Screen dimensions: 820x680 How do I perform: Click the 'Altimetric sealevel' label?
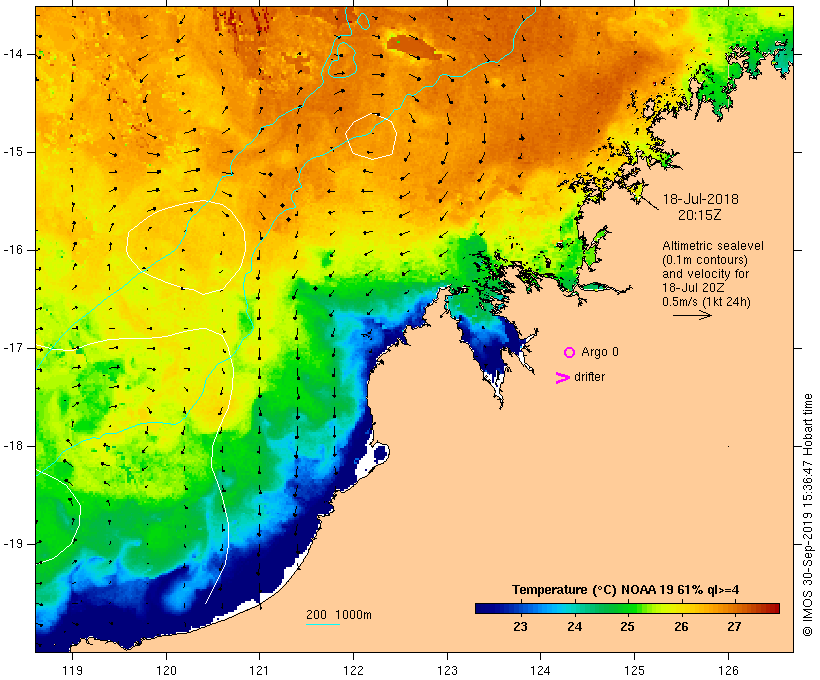pyautogui.click(x=713, y=246)
